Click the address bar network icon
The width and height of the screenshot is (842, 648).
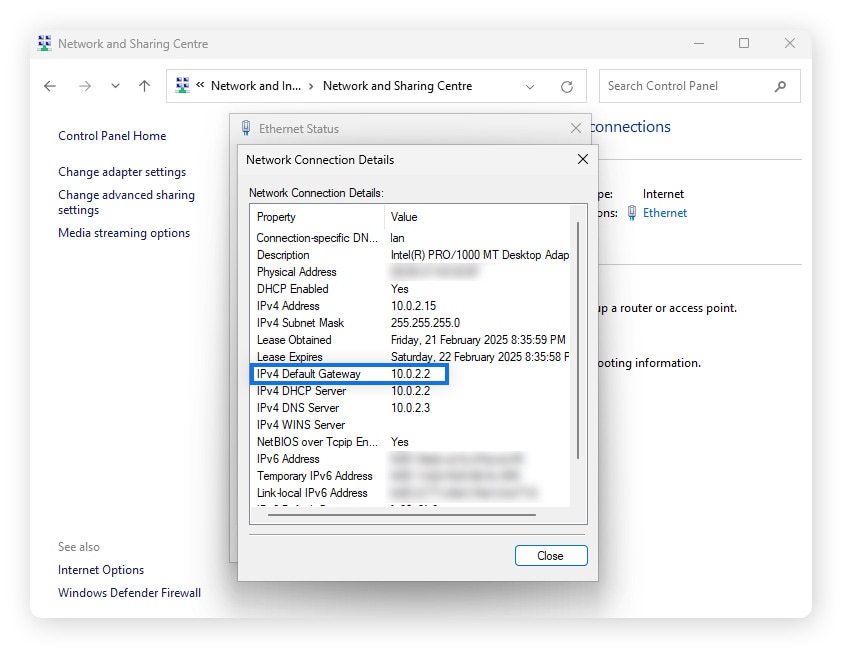183,85
